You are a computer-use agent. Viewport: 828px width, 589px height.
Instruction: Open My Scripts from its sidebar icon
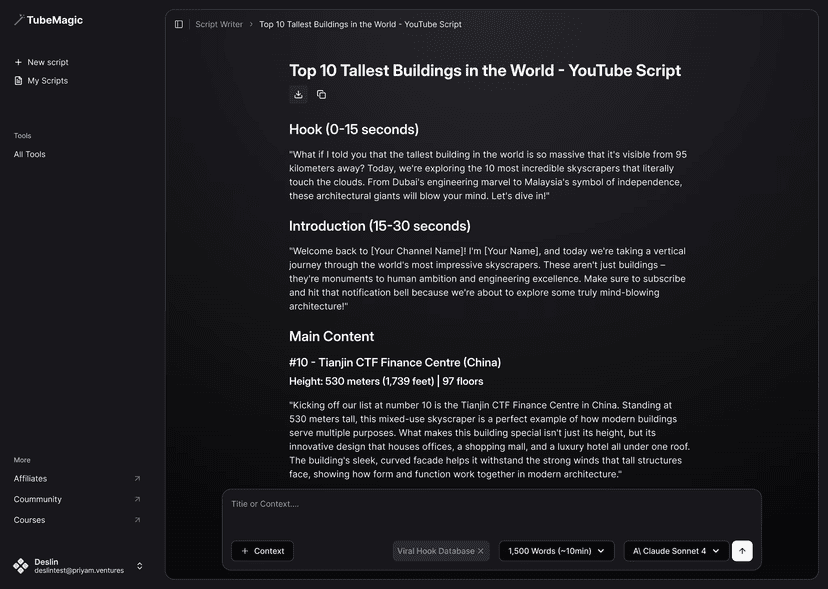(17, 80)
